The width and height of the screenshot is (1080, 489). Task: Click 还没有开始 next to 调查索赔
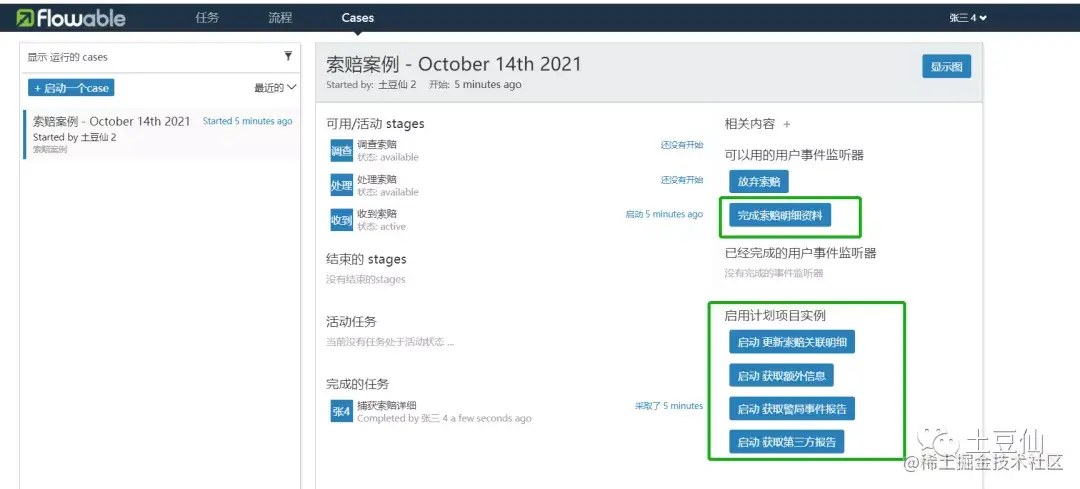(682, 145)
